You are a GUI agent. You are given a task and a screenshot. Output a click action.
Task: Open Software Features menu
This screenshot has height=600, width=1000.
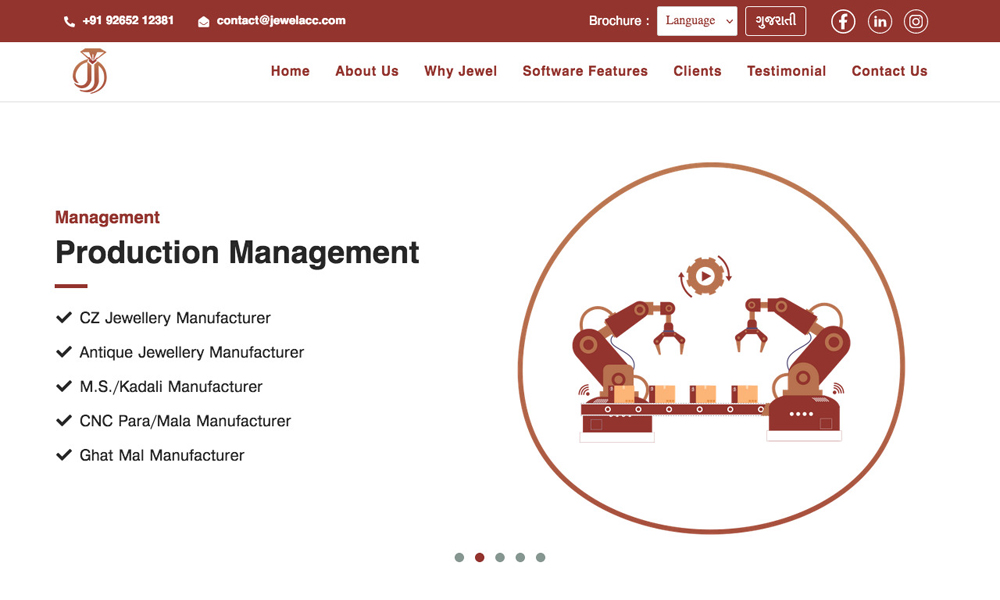(585, 71)
